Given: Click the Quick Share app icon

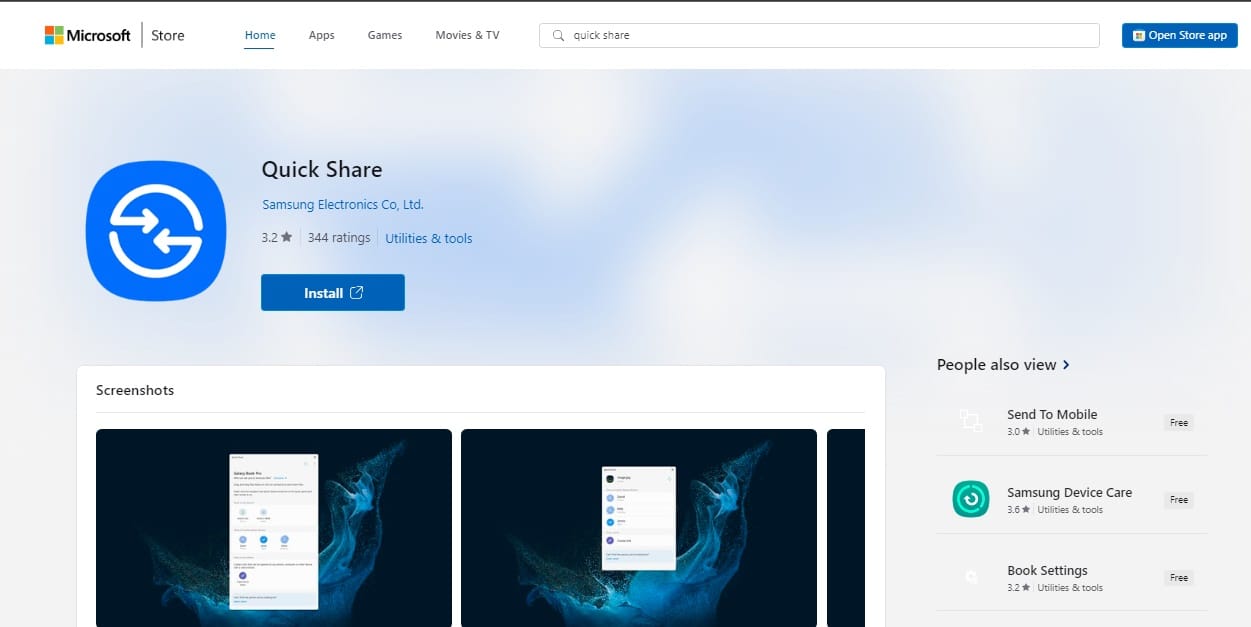Looking at the screenshot, I should [x=158, y=230].
